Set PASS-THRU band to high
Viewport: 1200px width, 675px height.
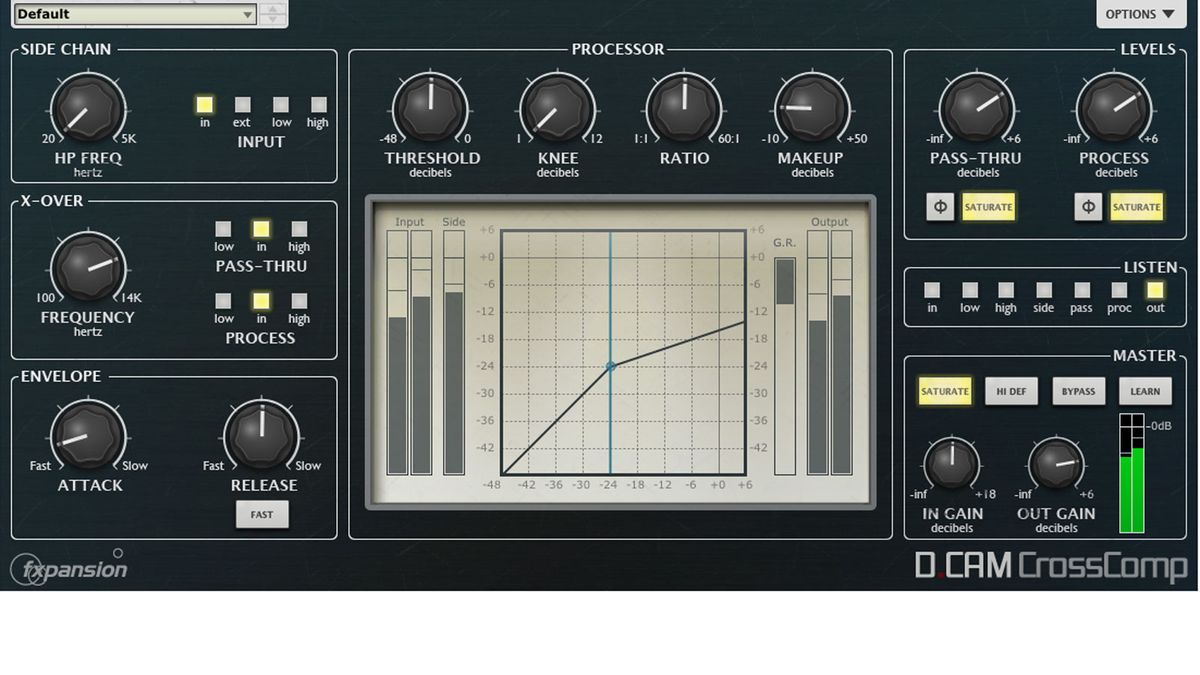tap(299, 229)
